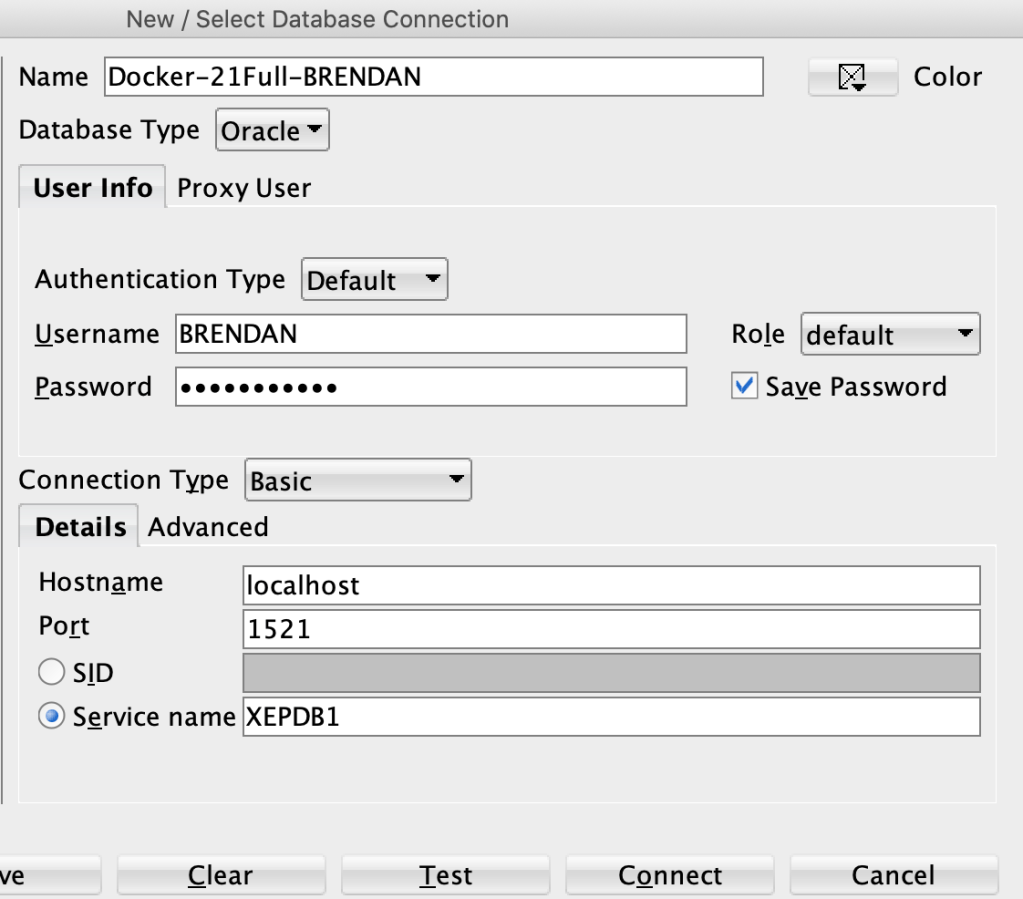
Task: Expand the Role dropdown
Action: coord(890,336)
